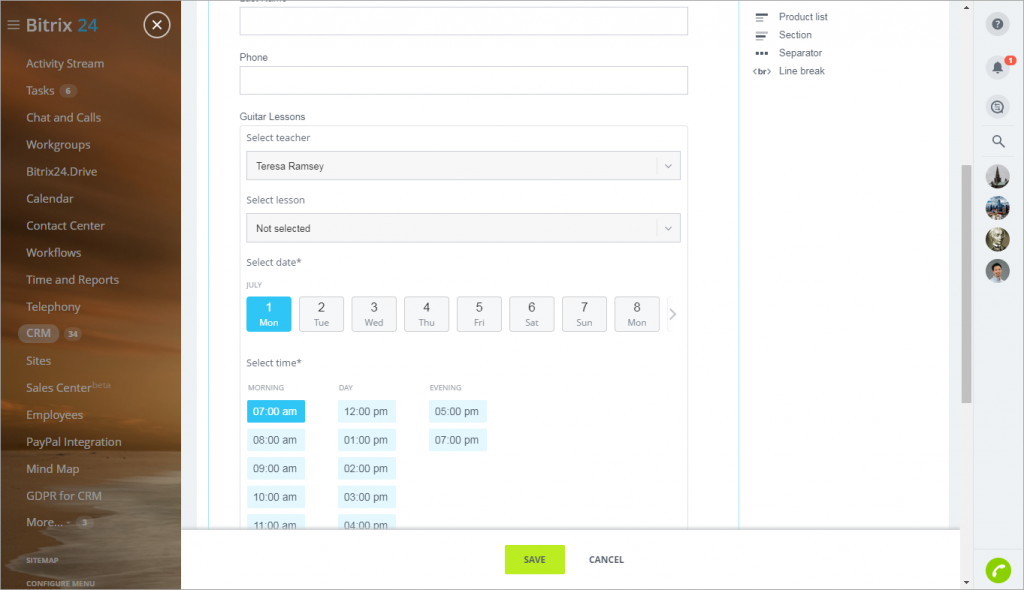Open Activity Stream in the sidebar
This screenshot has width=1024, height=590.
tap(65, 63)
